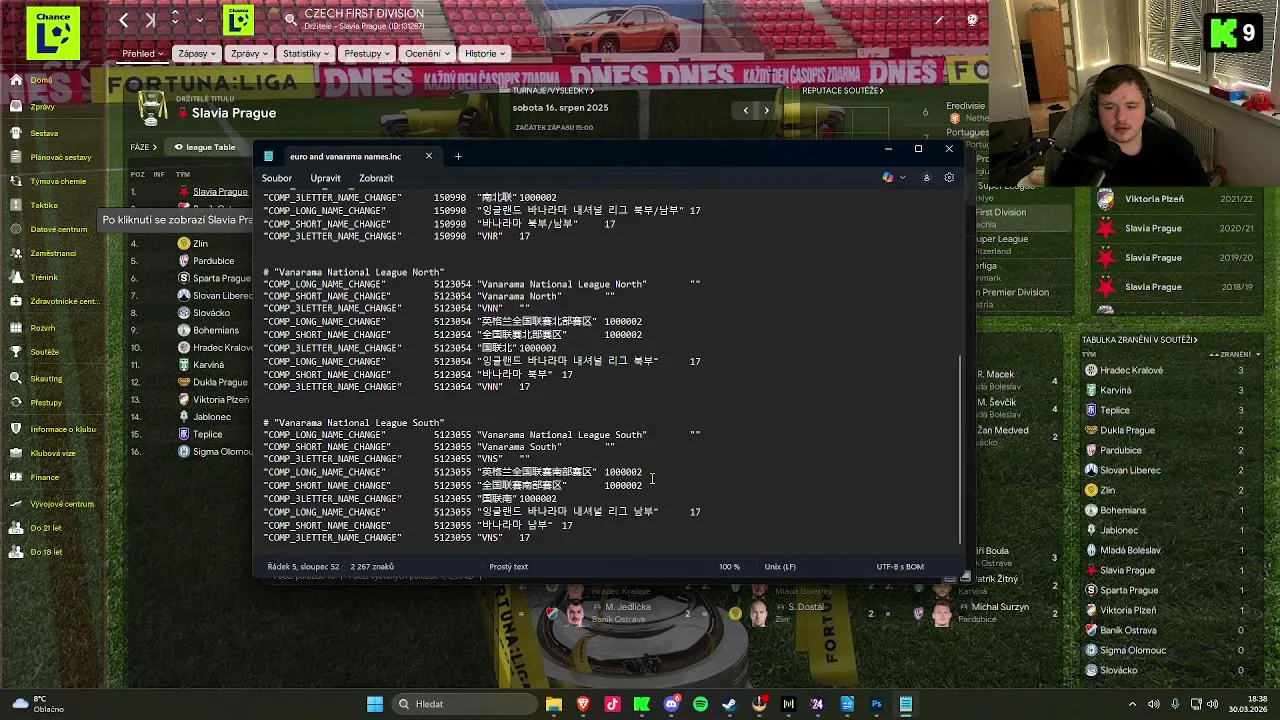Open Zprávy dropdown in top menu
The width and height of the screenshot is (1280, 720).
coord(249,53)
